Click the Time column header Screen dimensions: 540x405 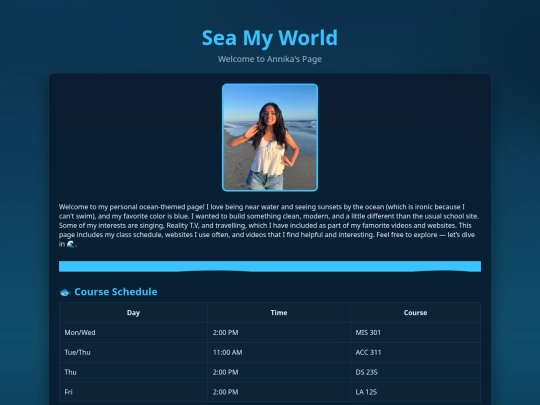(x=279, y=313)
